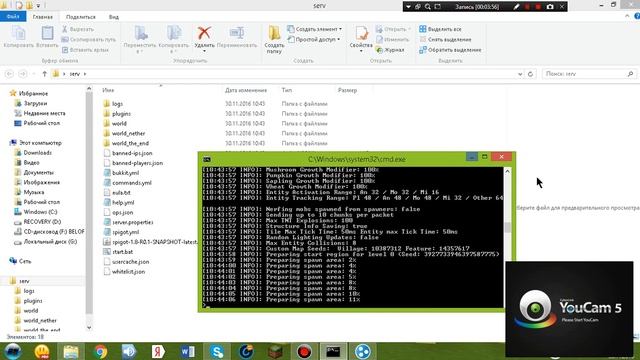The image size is (640, 360).
Task: Switch to the Вид tab
Action: [x=114, y=17]
